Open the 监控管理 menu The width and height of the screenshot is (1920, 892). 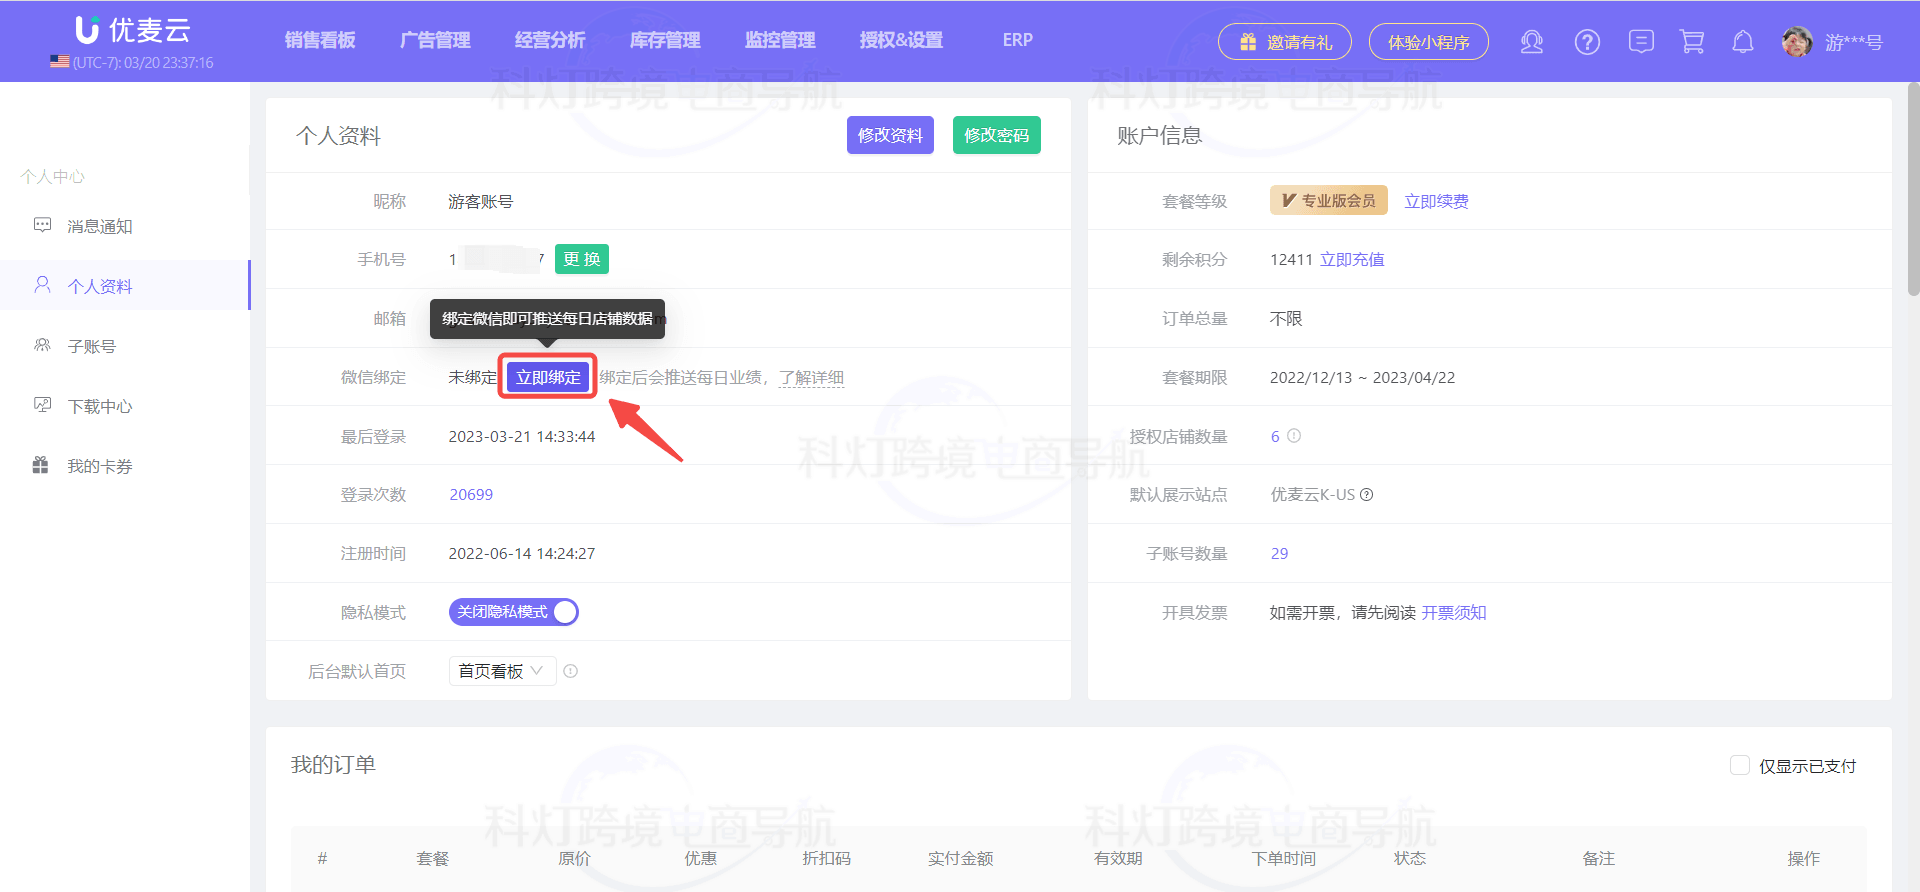click(780, 40)
